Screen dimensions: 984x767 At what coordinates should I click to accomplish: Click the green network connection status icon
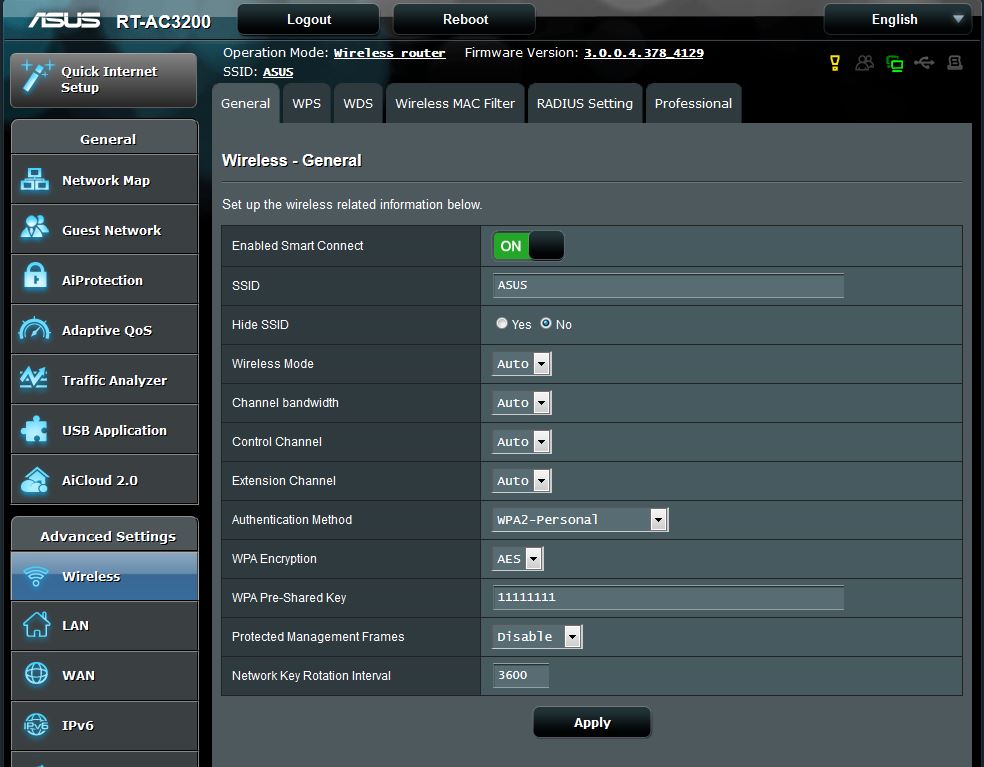click(x=894, y=63)
